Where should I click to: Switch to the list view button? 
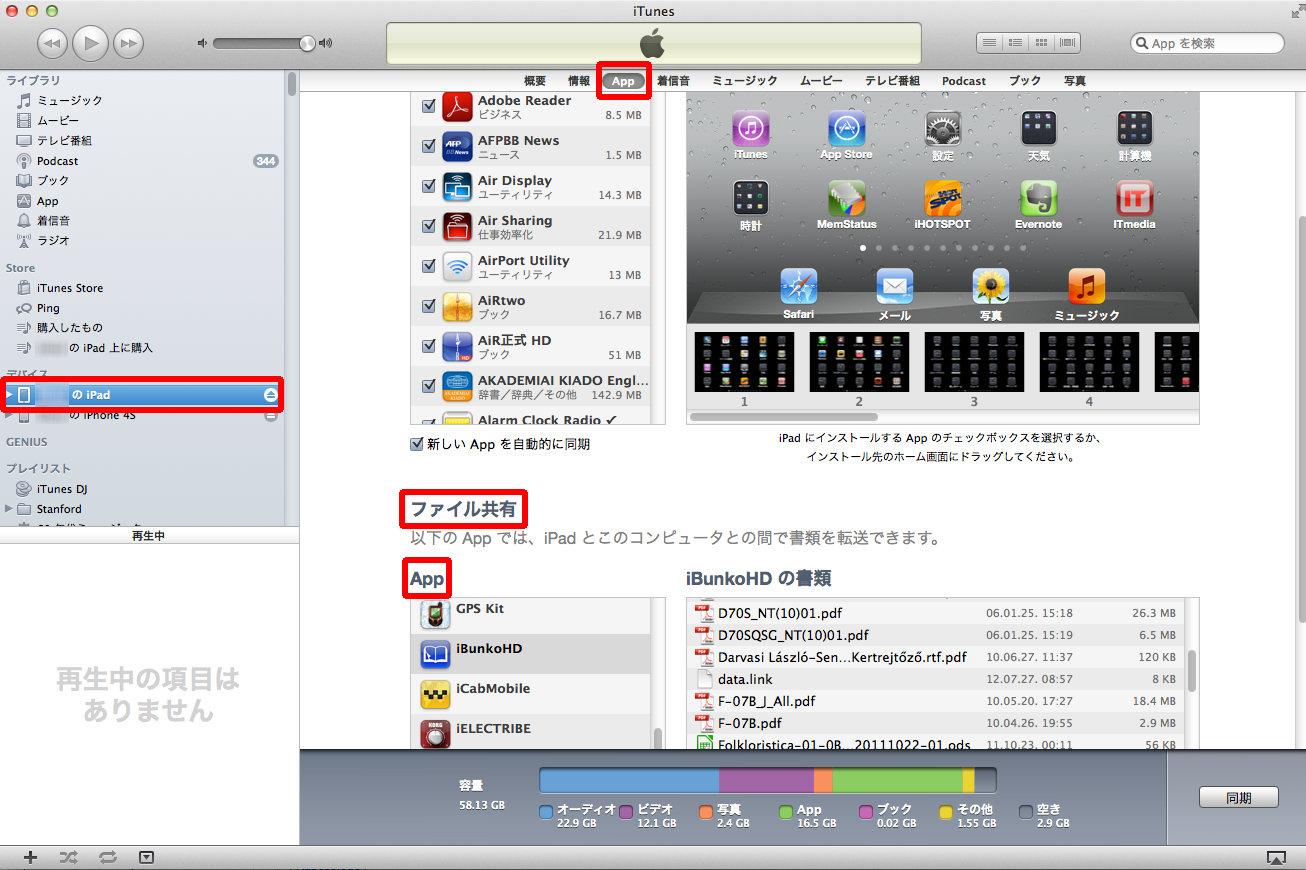pyautogui.click(x=990, y=43)
